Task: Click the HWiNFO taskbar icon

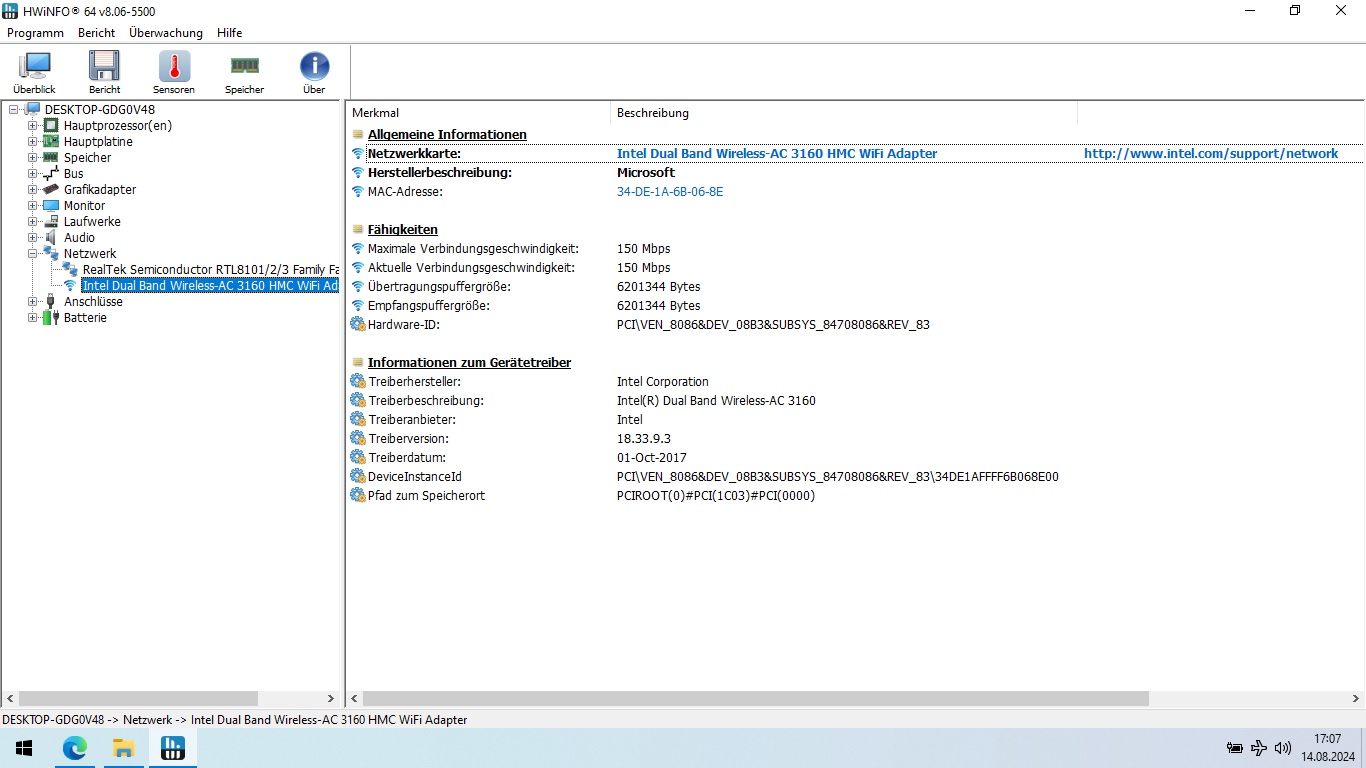Action: click(173, 748)
